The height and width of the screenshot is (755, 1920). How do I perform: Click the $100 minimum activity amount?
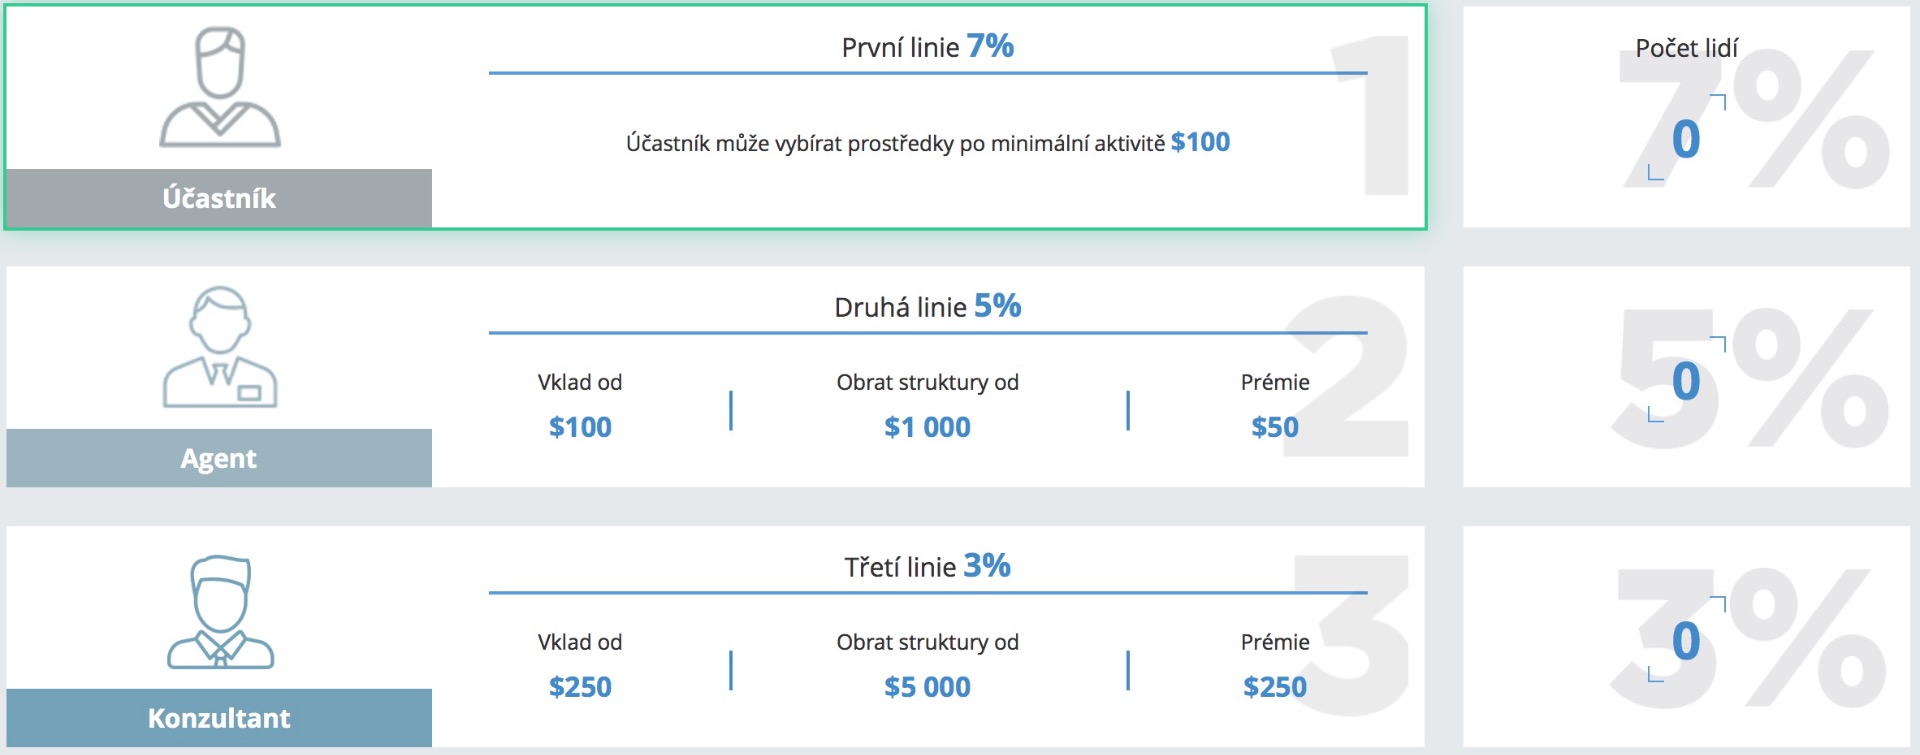point(1200,142)
